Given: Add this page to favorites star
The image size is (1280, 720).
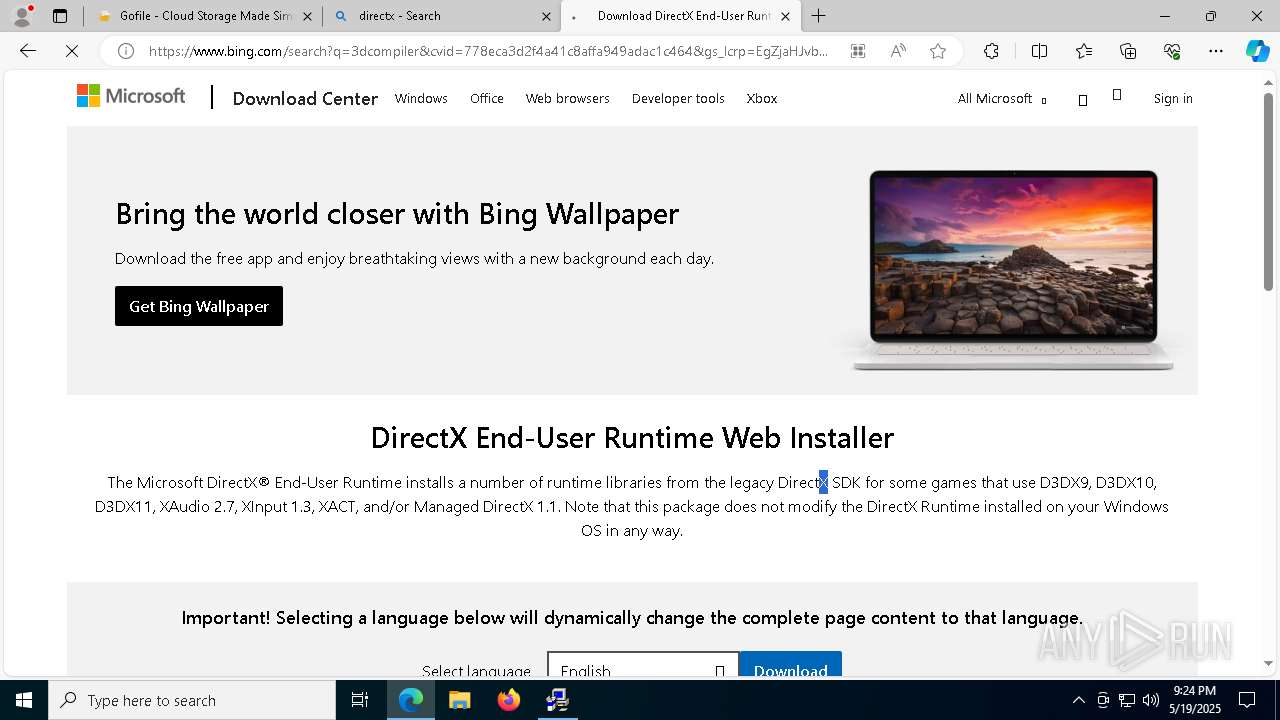Looking at the screenshot, I should 938,51.
